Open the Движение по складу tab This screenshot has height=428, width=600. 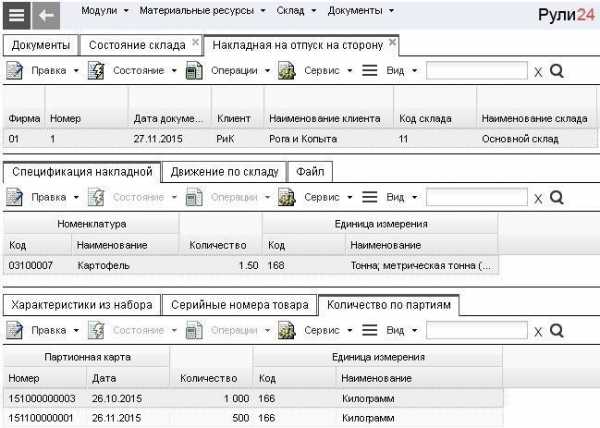tap(225, 172)
